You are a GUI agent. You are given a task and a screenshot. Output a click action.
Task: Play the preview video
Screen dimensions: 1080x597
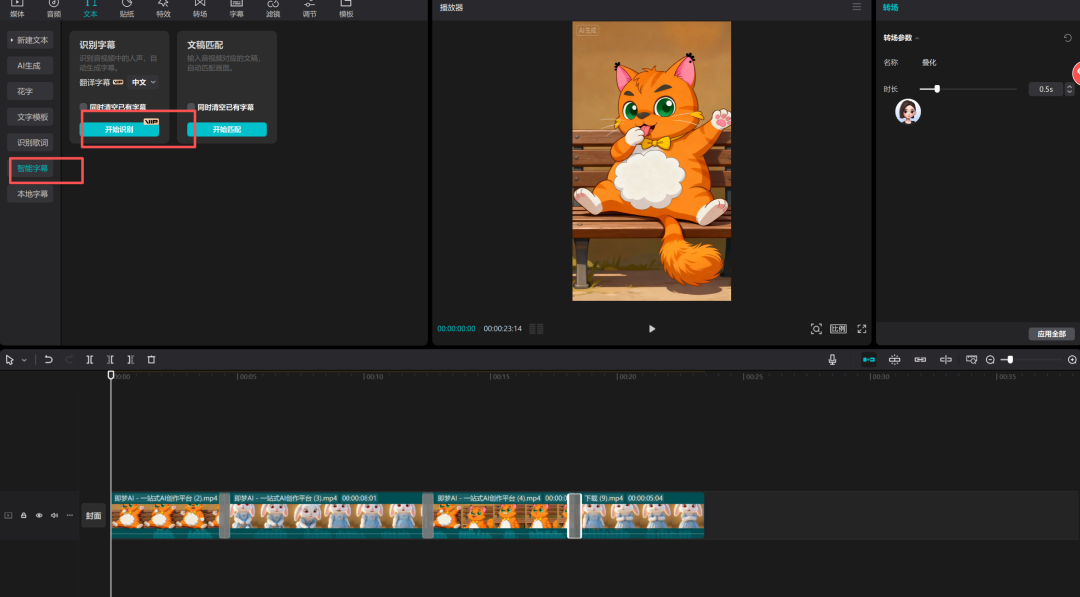click(x=652, y=329)
